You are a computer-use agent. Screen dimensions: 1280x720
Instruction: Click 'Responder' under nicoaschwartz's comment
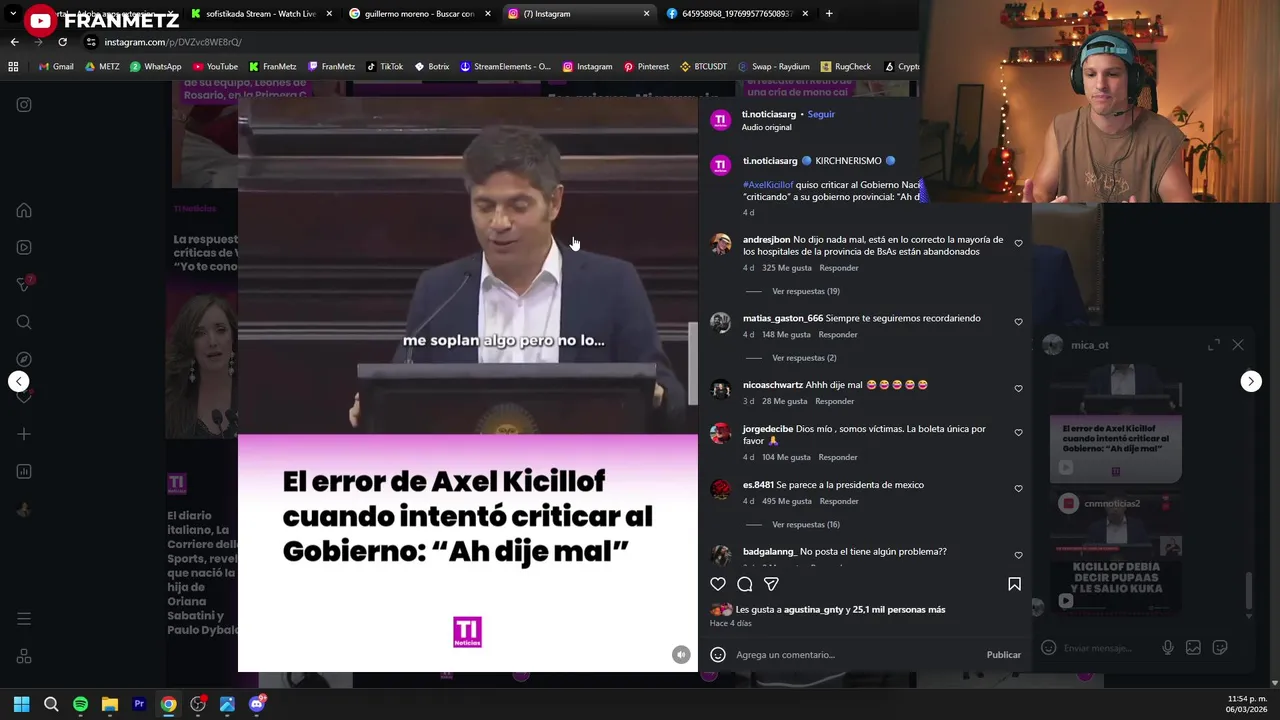[834, 401]
